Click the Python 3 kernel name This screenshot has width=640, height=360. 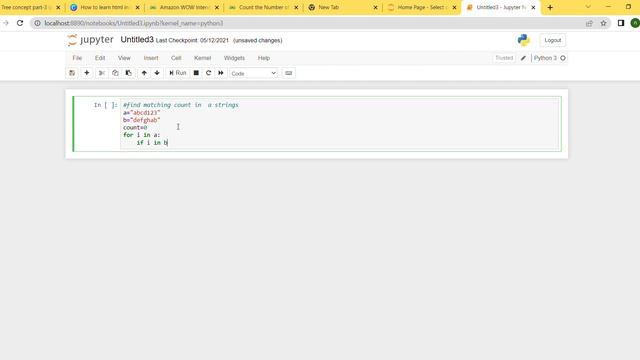click(x=545, y=58)
